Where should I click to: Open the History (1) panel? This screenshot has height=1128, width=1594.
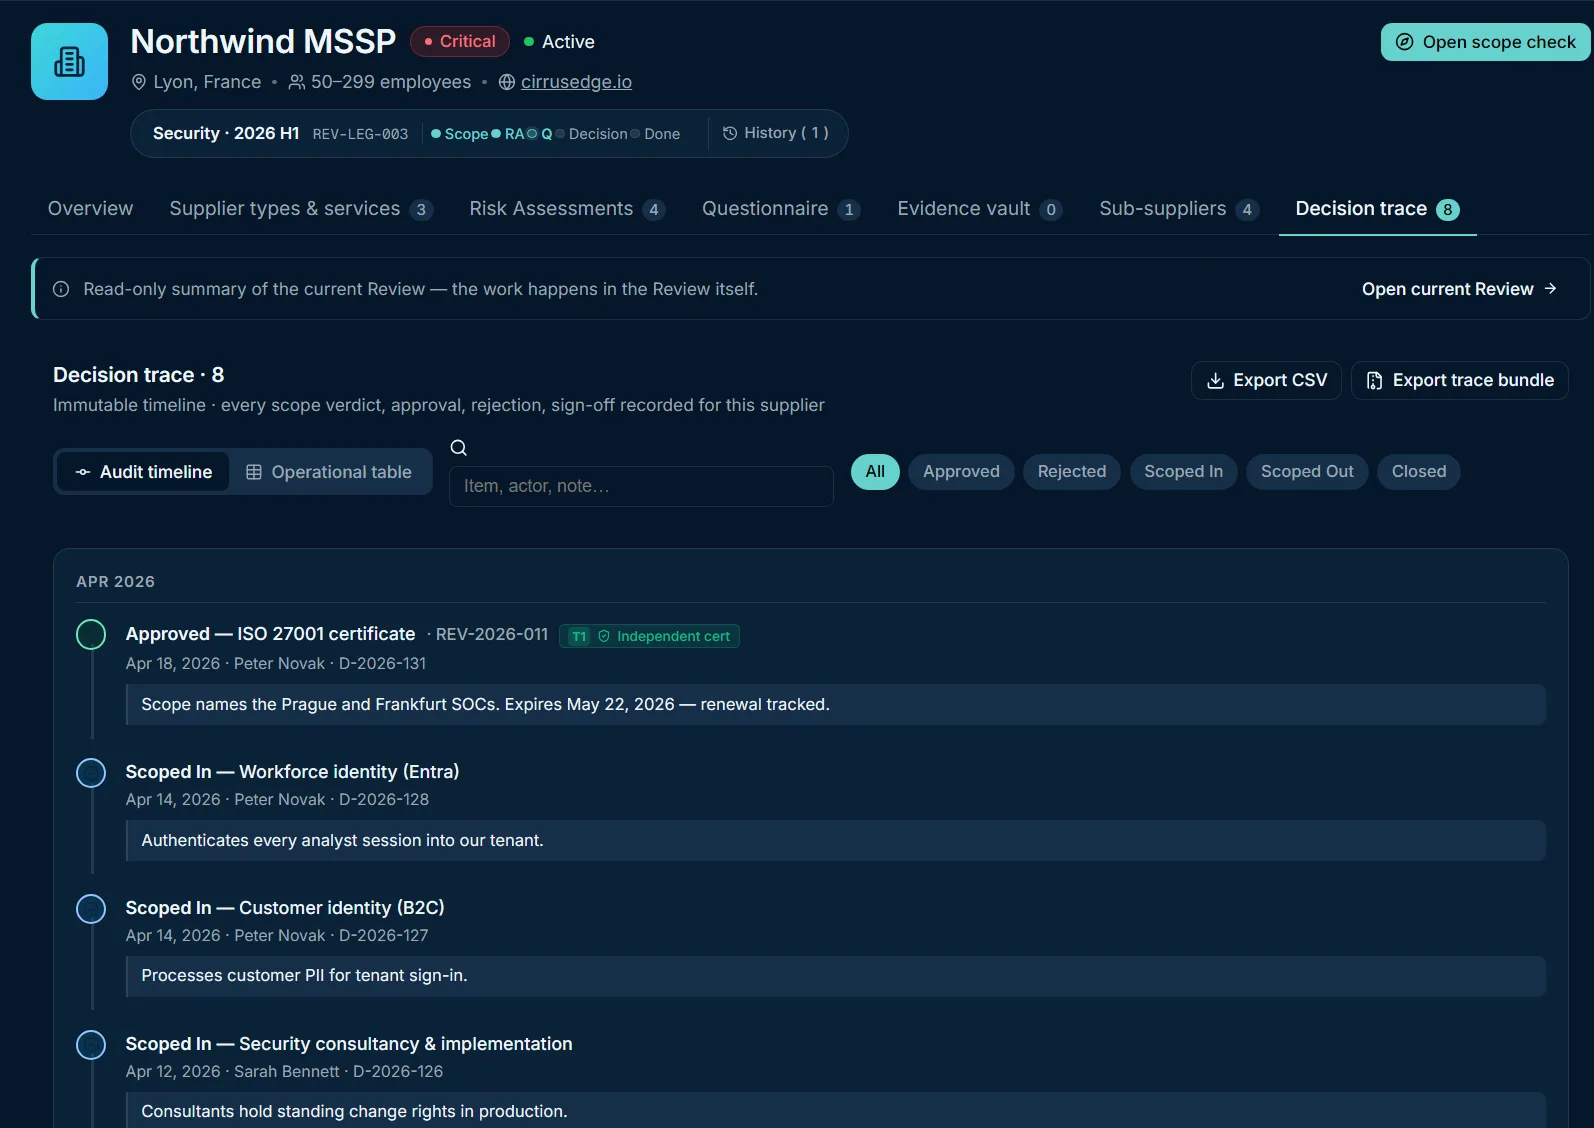point(776,133)
